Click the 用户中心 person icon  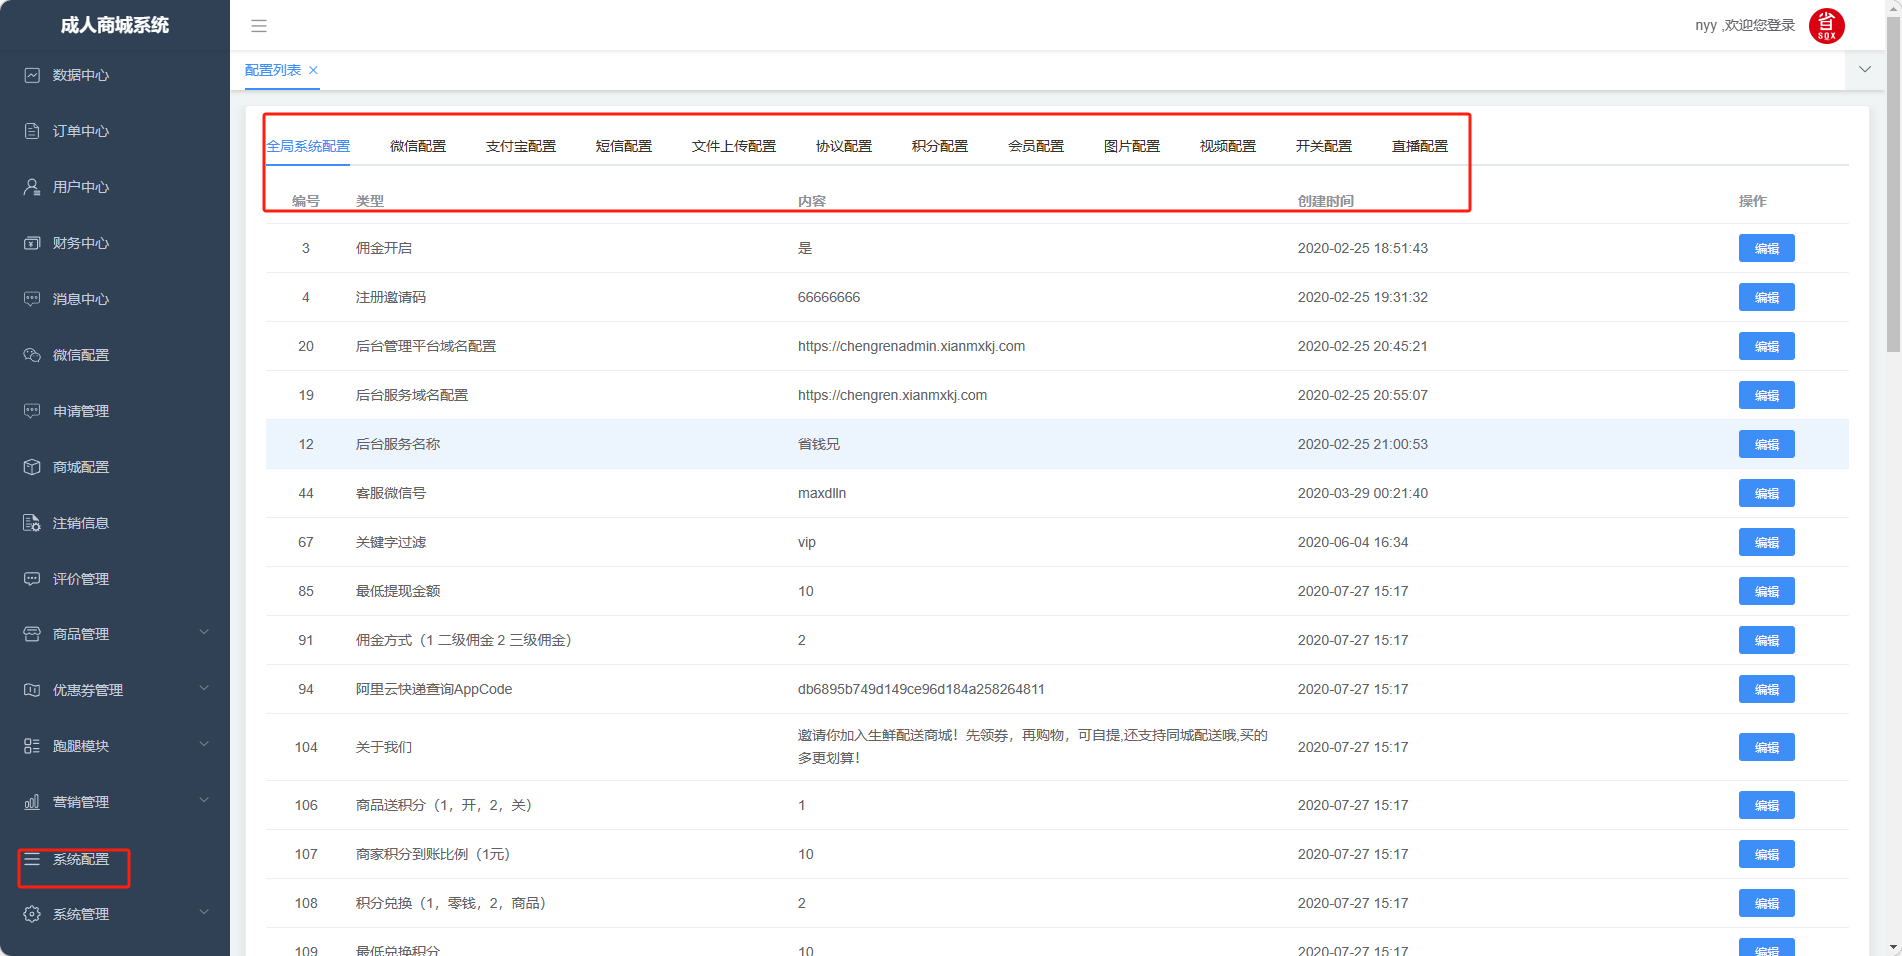pos(32,187)
